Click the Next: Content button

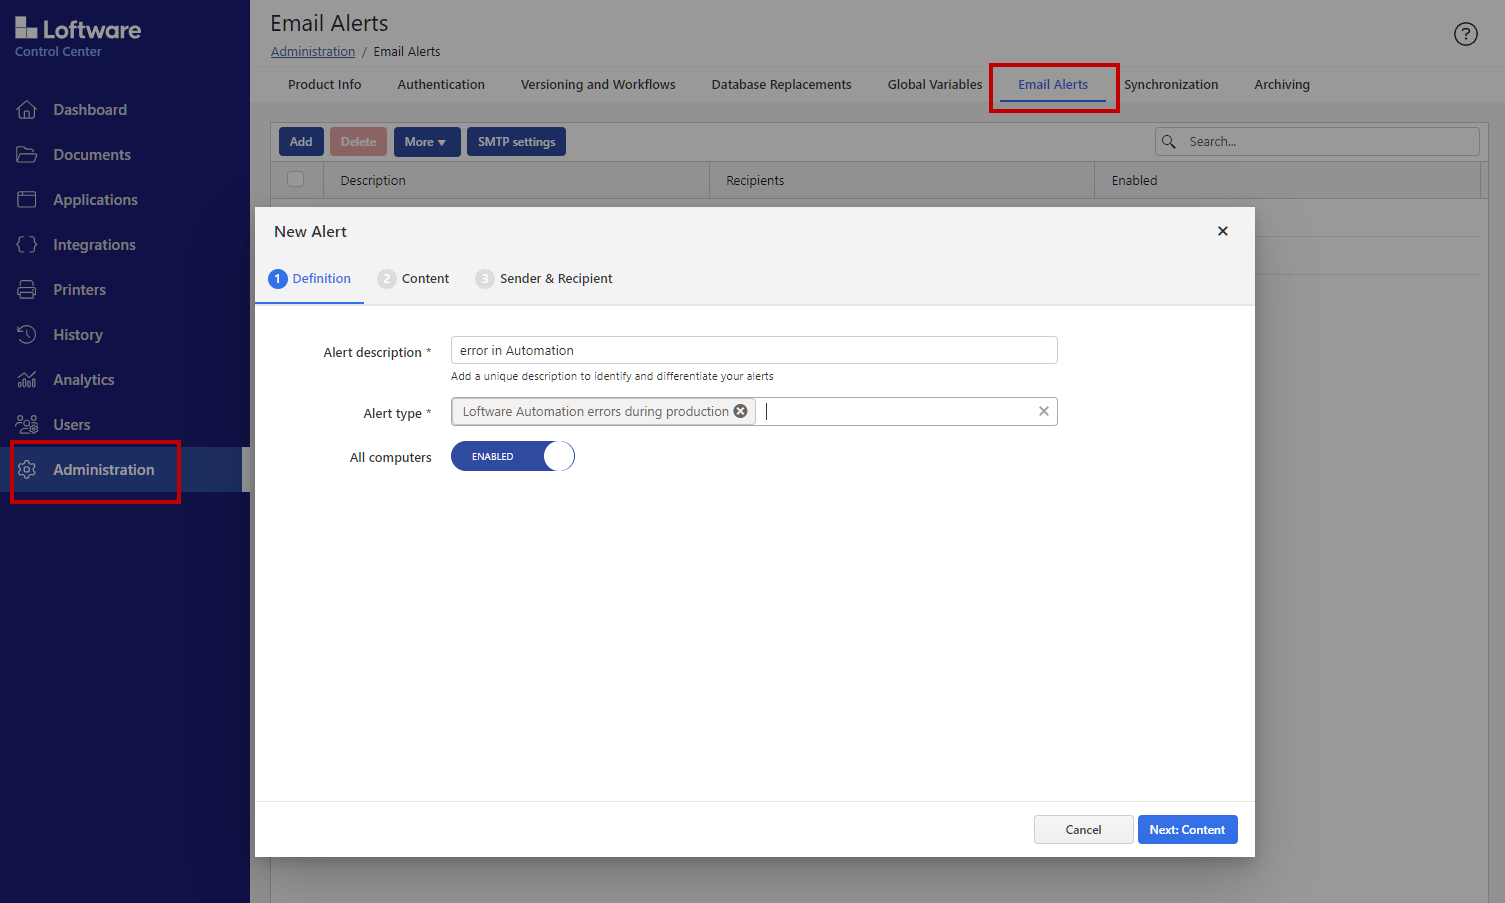[x=1187, y=830]
